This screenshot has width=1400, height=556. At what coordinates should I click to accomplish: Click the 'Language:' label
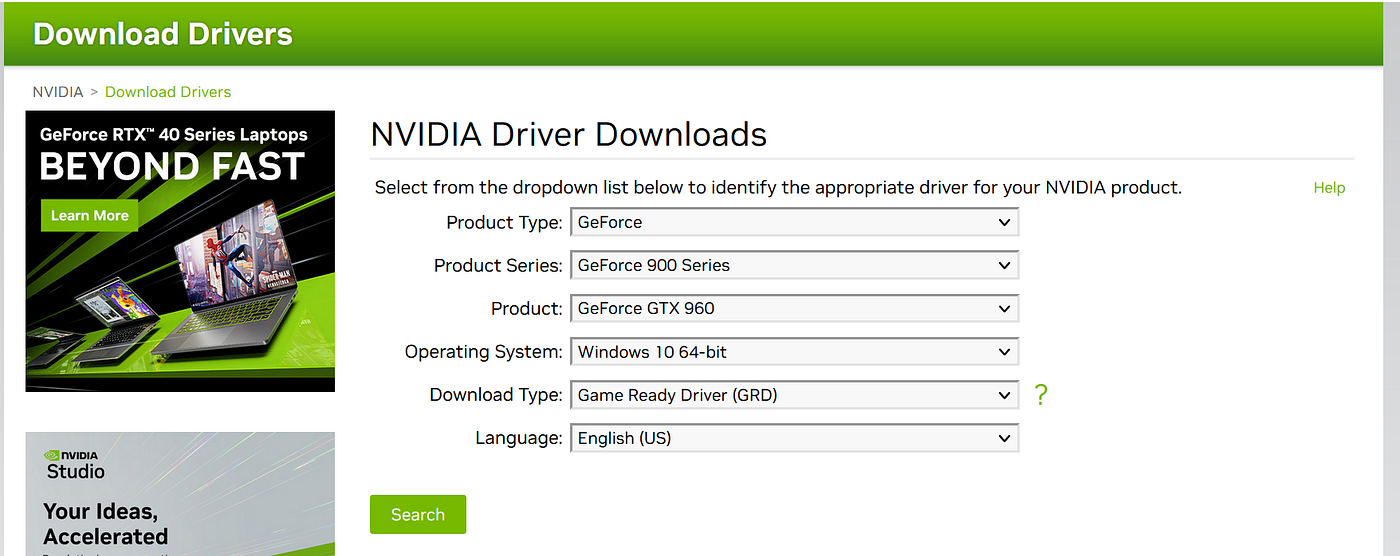point(519,438)
